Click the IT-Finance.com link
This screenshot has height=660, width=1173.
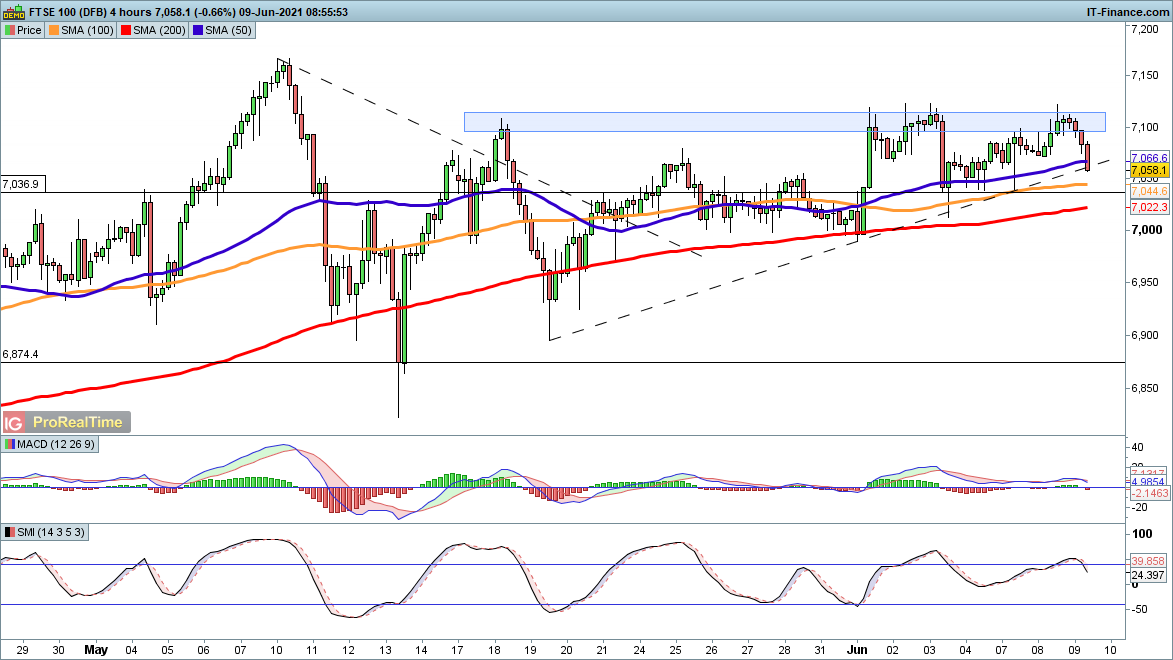click(x=1127, y=10)
